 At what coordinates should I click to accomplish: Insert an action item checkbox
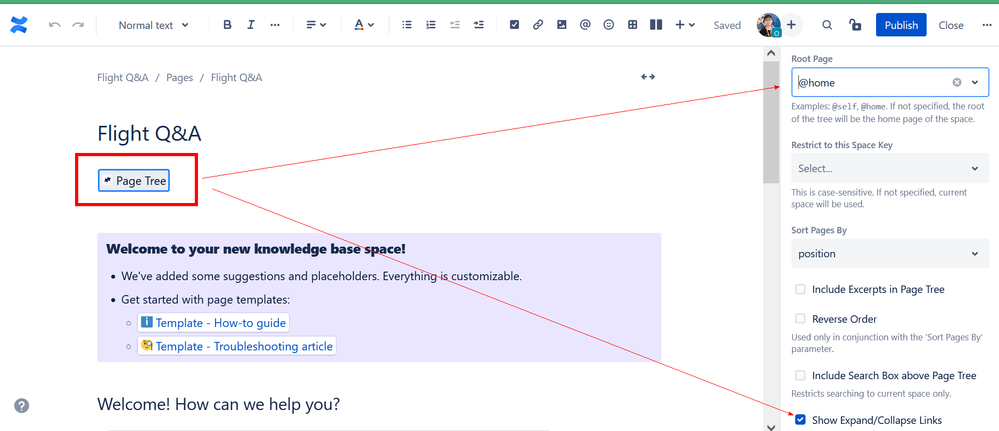pyautogui.click(x=515, y=25)
